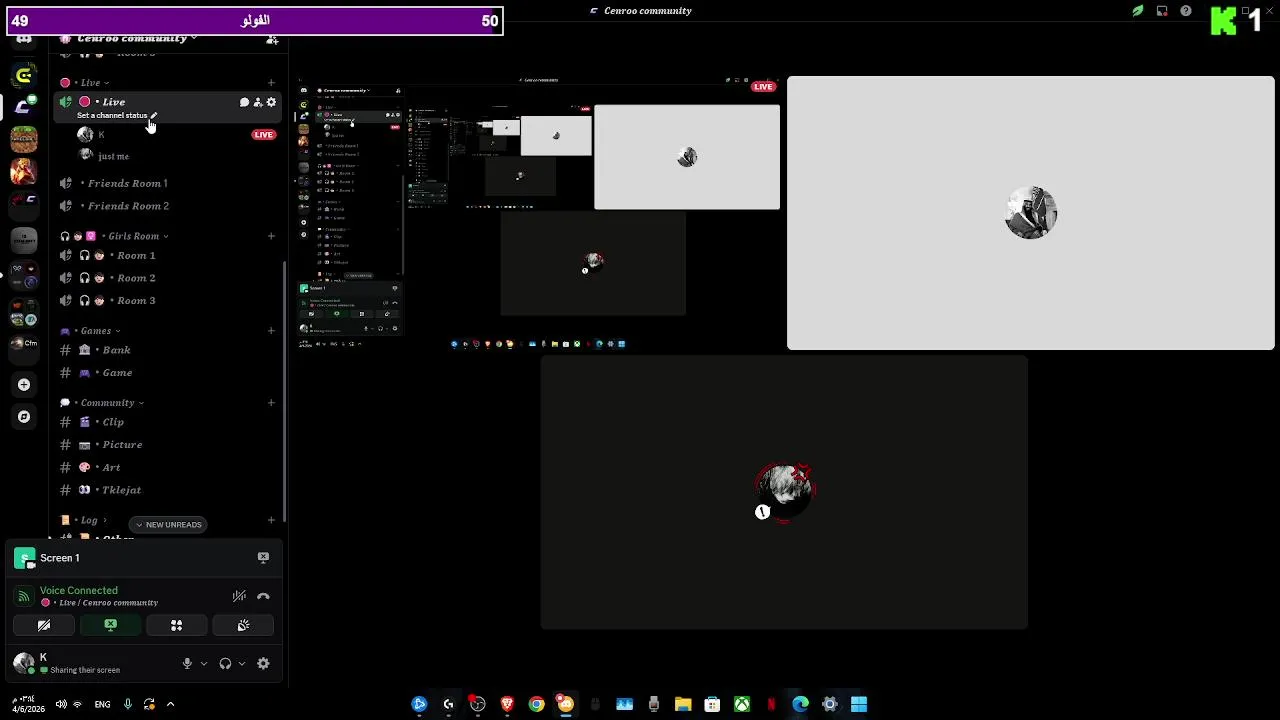Toggle noise suppression waveform icon

[239, 596]
